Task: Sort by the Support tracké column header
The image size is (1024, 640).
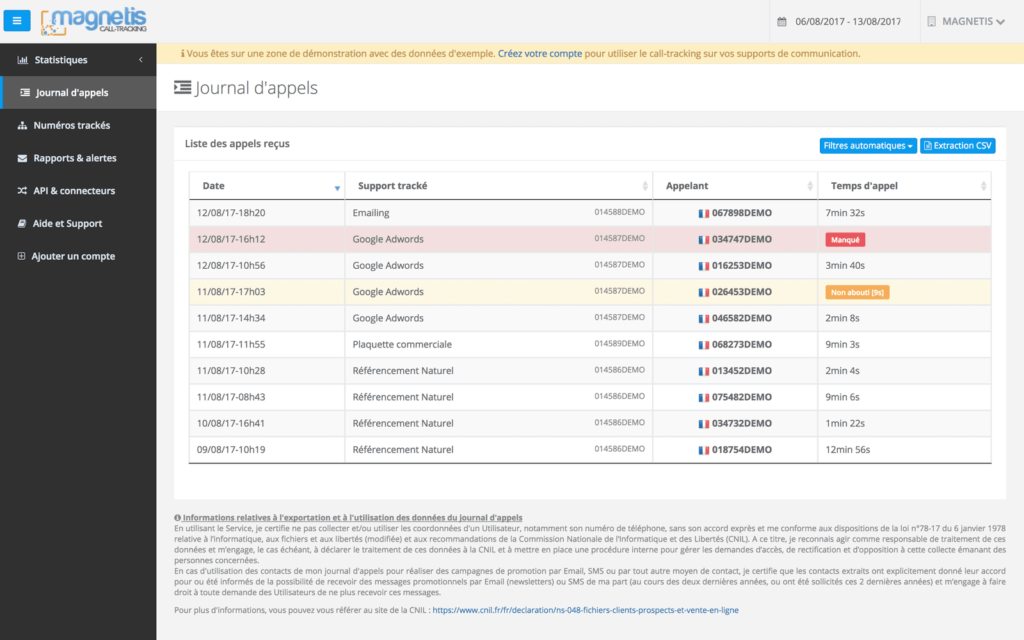Action: [x=499, y=185]
